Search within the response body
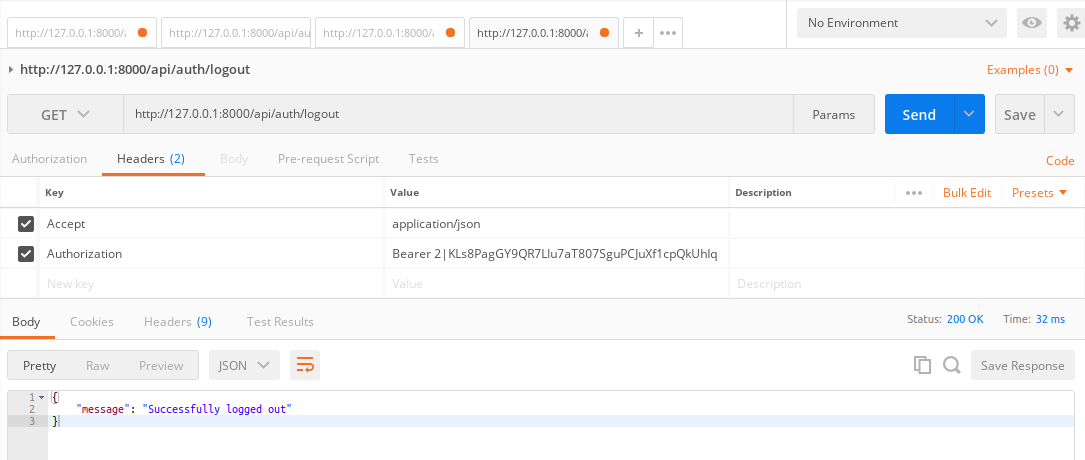1085x460 pixels. (x=951, y=365)
